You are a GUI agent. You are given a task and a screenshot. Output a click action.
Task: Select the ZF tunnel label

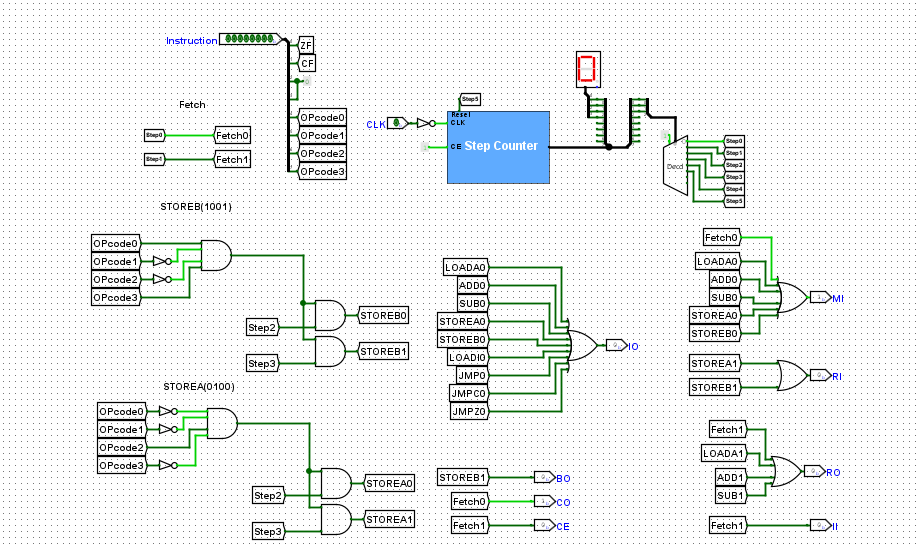[x=306, y=45]
